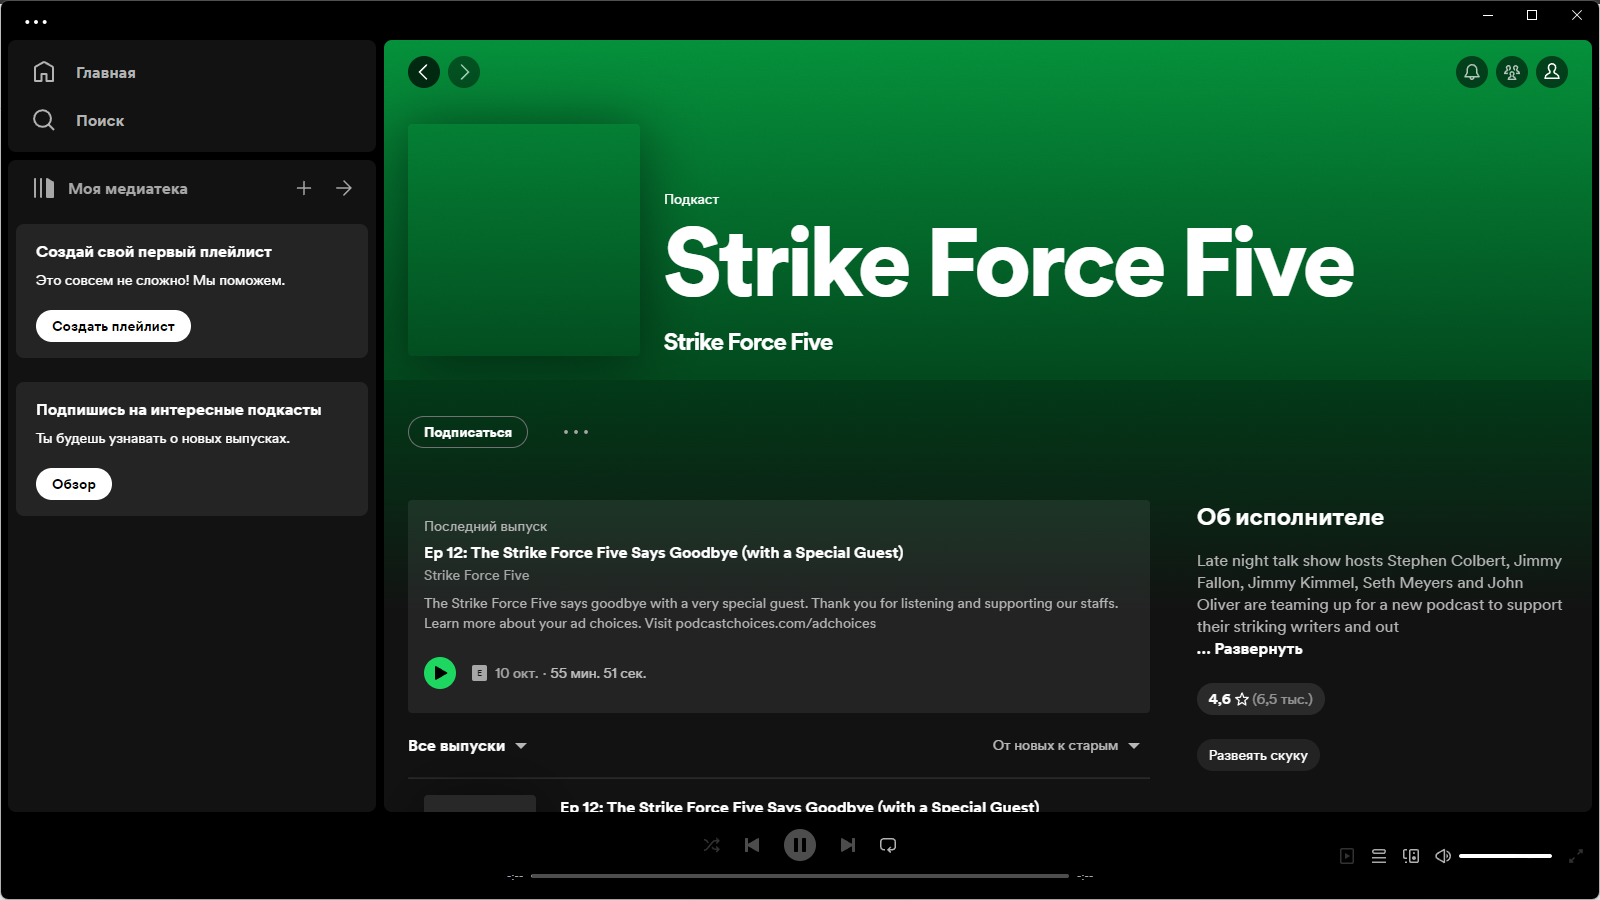Viewport: 1600px width, 900px height.
Task: Mute the volume speaker icon
Action: click(1443, 856)
